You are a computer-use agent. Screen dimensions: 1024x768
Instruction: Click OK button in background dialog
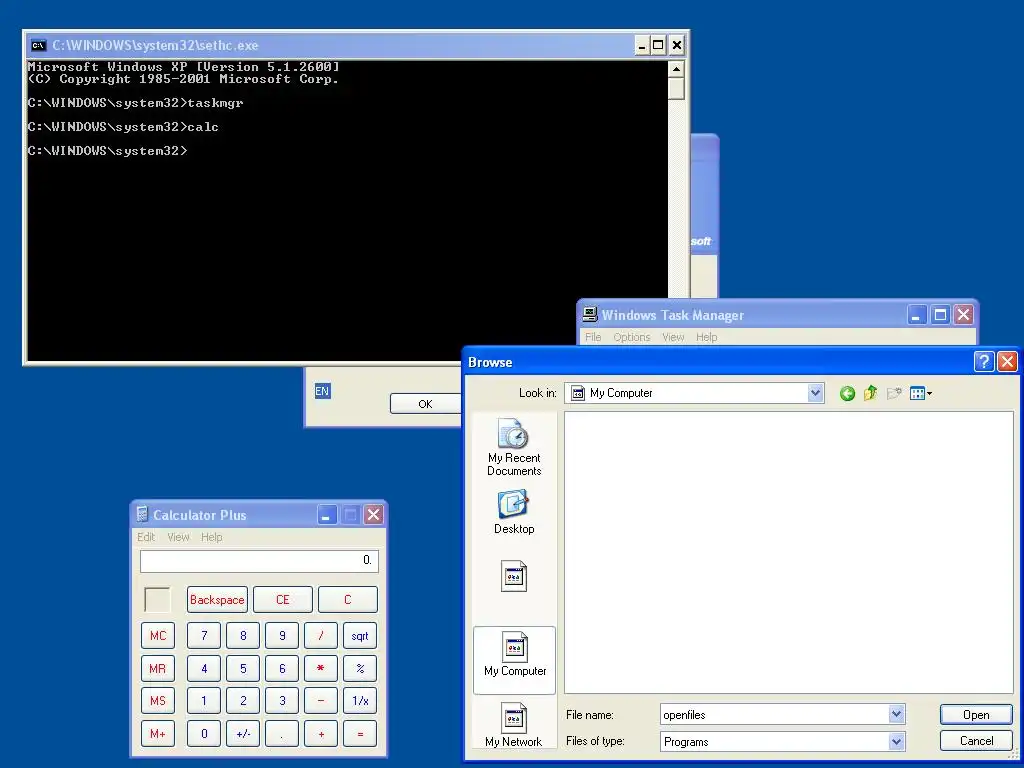(x=425, y=404)
